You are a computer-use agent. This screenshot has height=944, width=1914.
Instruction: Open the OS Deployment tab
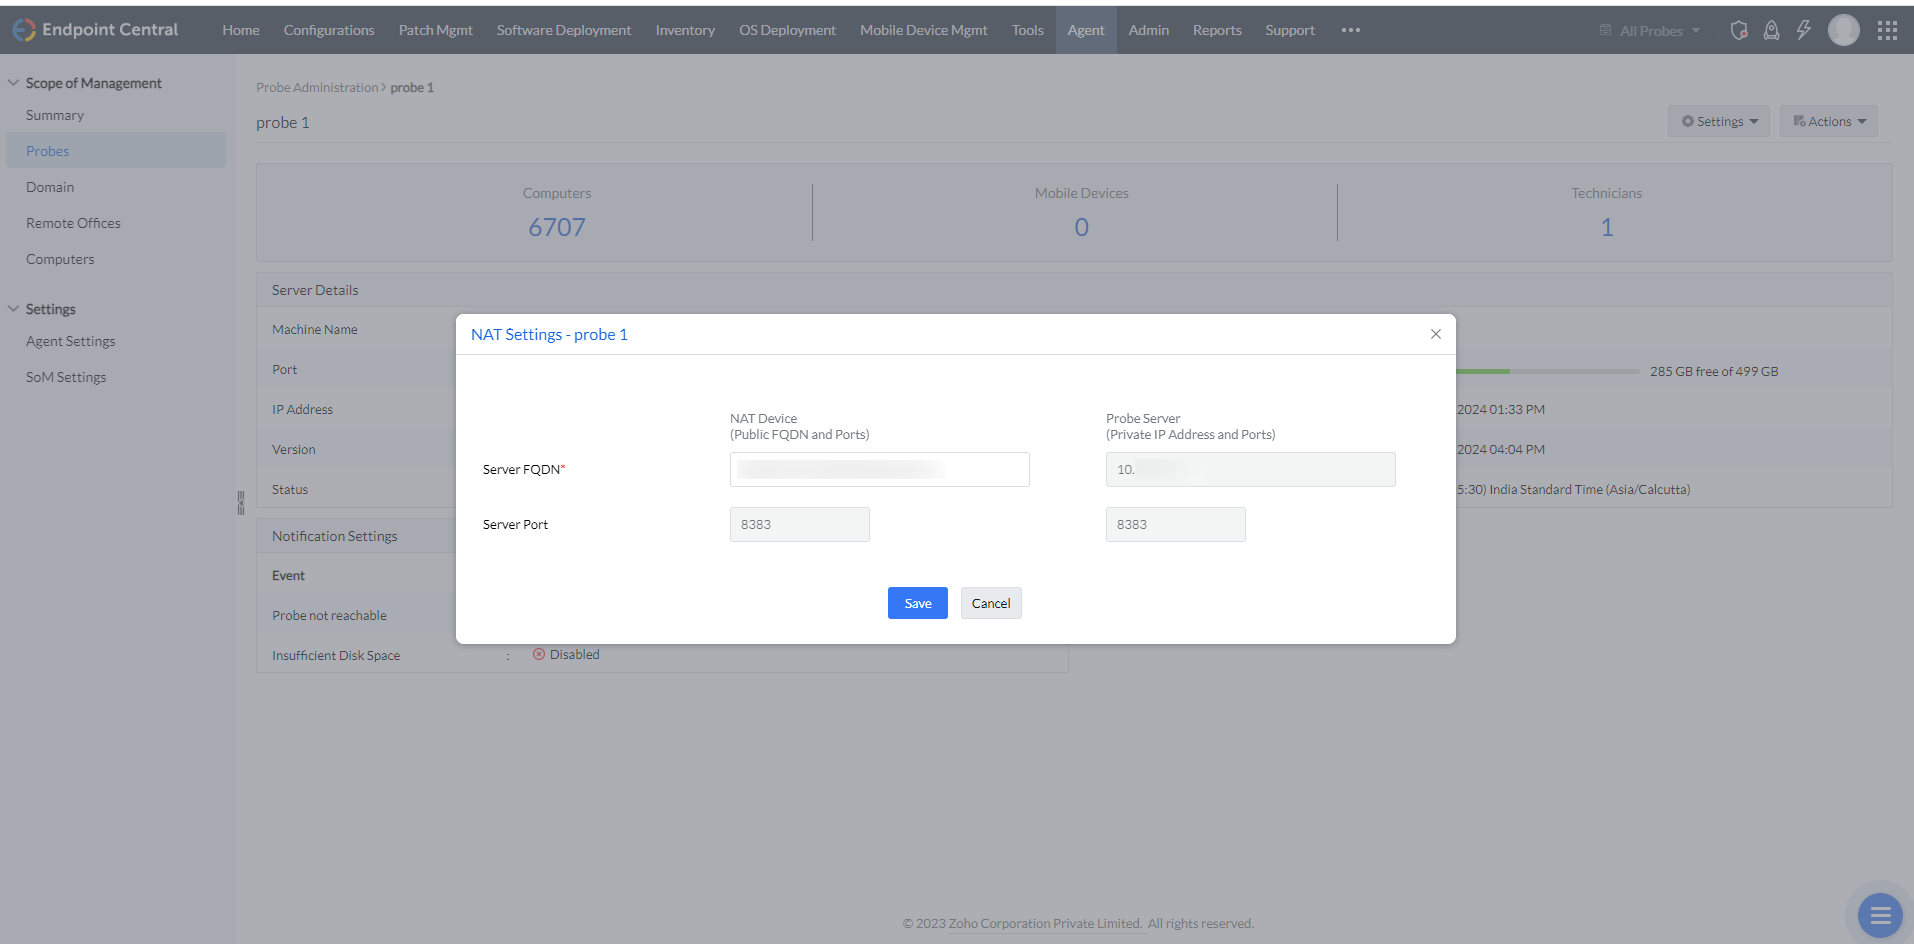click(788, 30)
